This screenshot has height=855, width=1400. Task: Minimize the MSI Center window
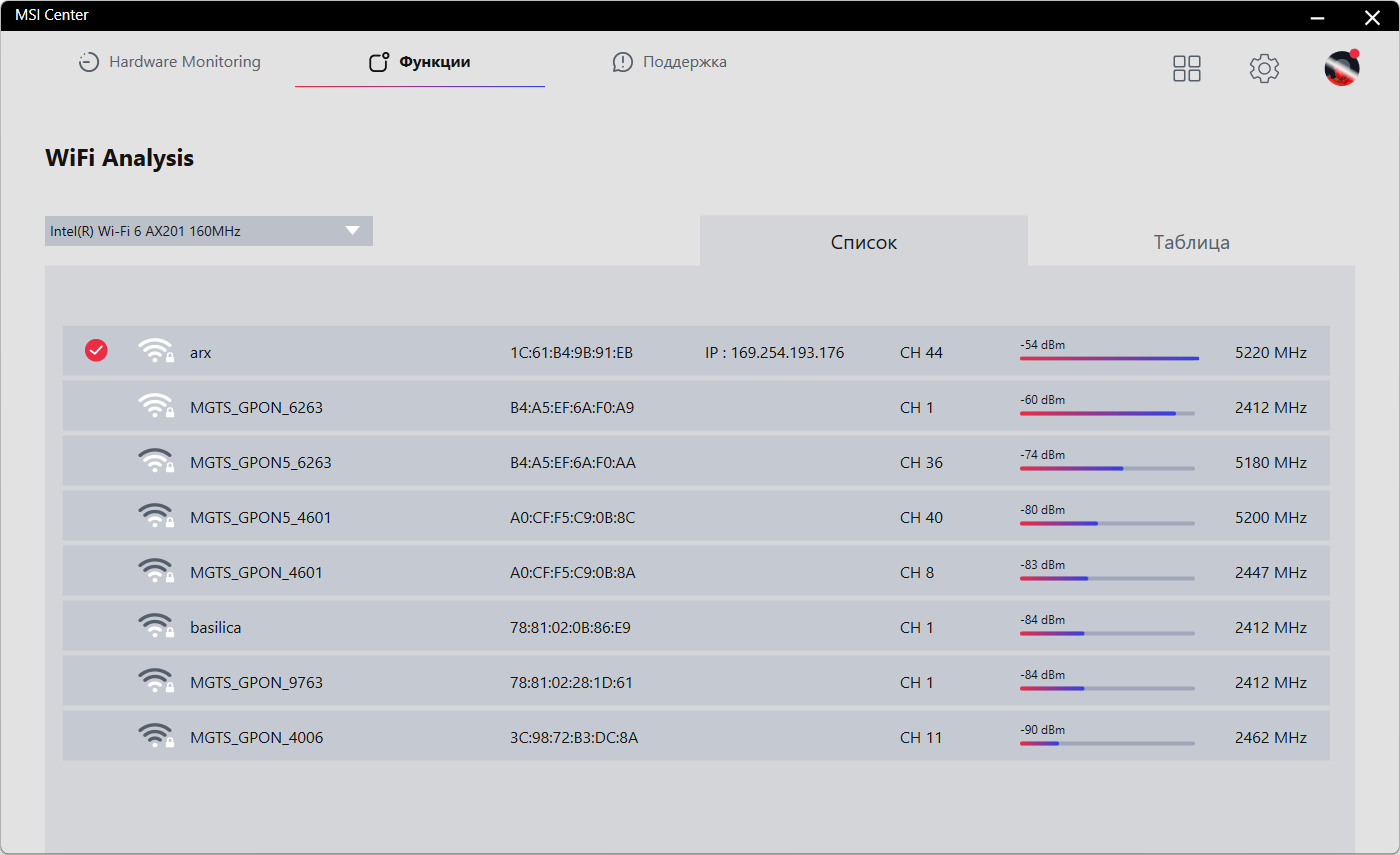point(1319,17)
